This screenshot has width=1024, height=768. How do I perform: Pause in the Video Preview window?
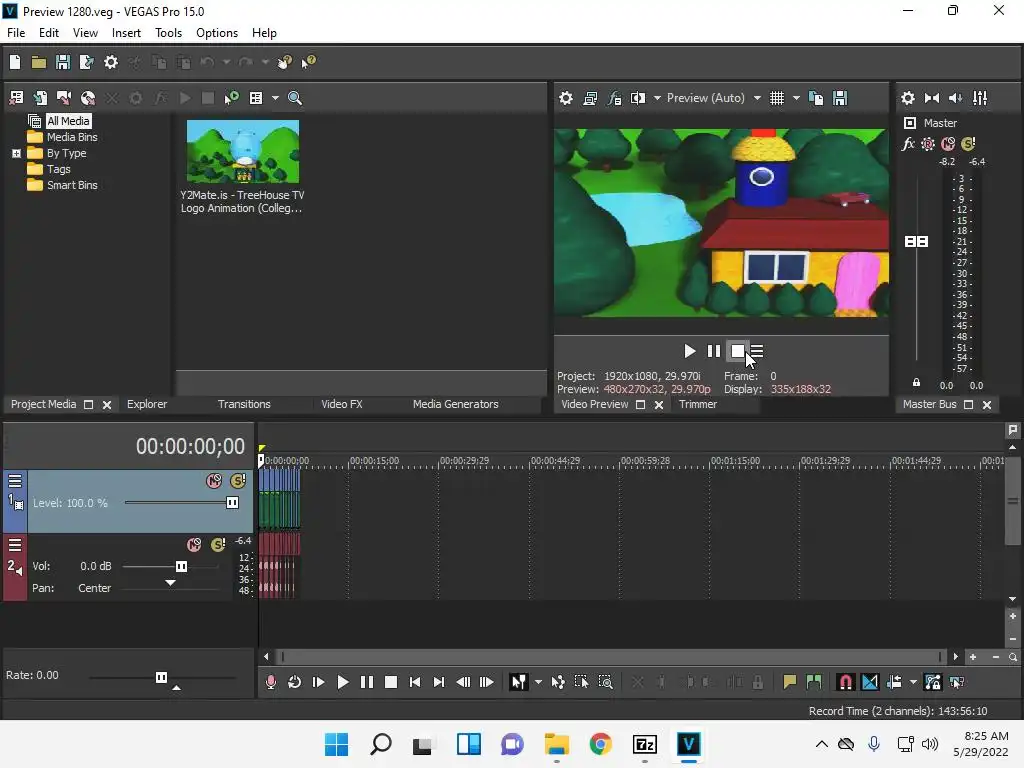coord(714,351)
